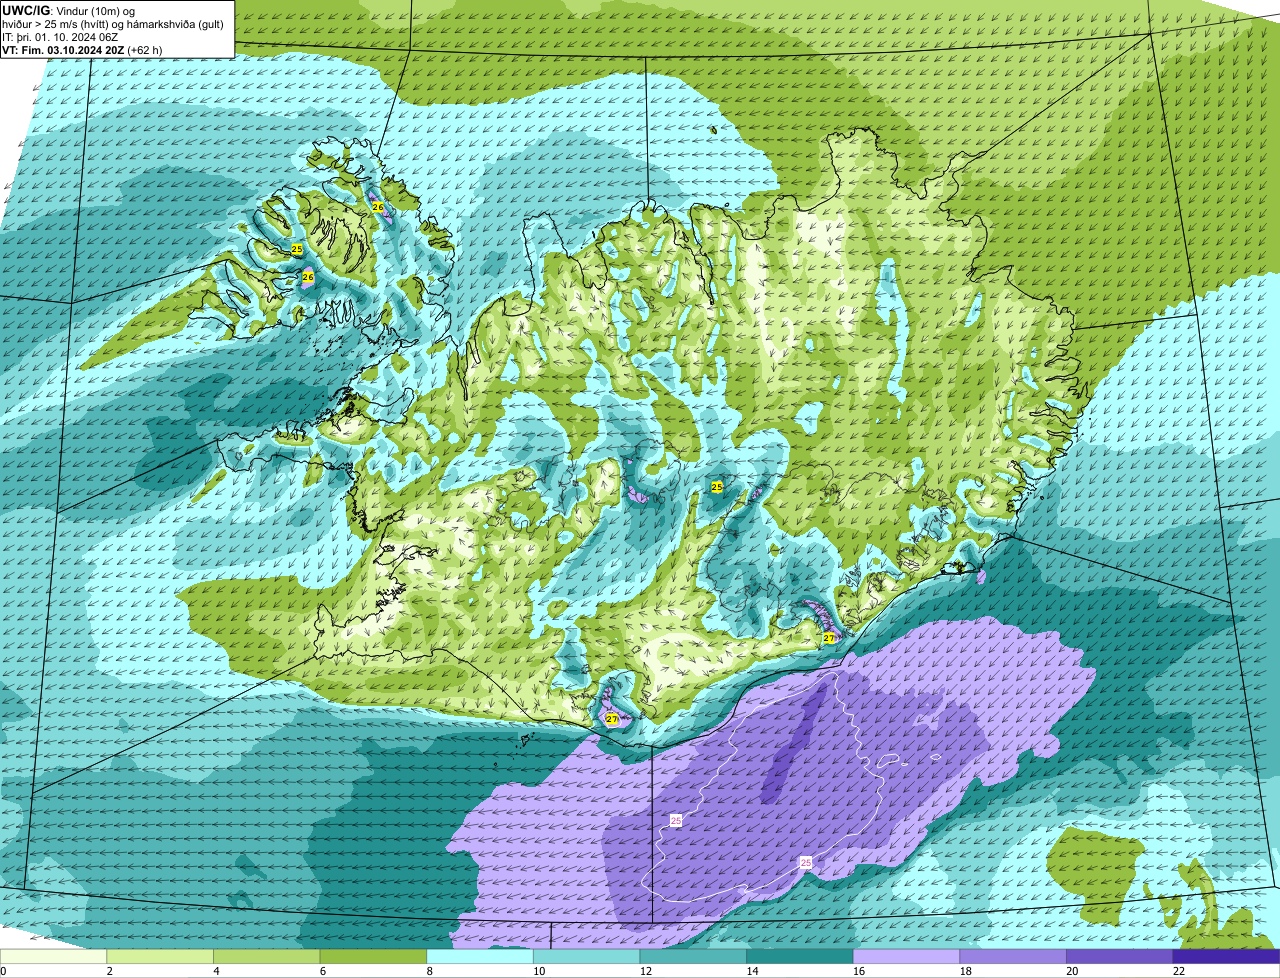
Task: Click the yellow '25' gust marker in the central highlands
Action: [x=717, y=486]
